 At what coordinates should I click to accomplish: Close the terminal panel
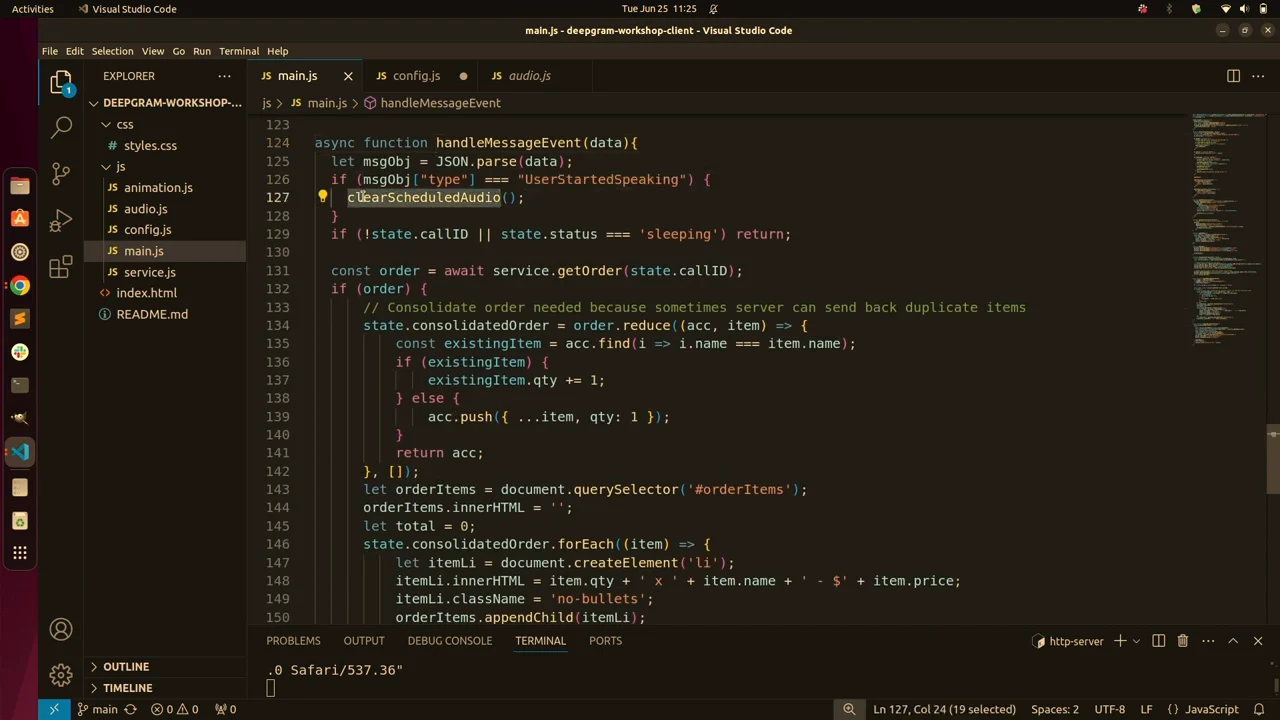click(x=1258, y=641)
